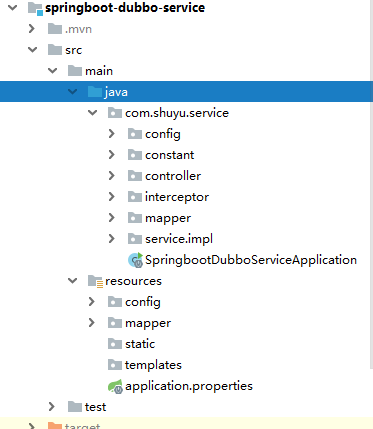
Task: Click the com.shuyu.service package icon
Action: pos(115,113)
